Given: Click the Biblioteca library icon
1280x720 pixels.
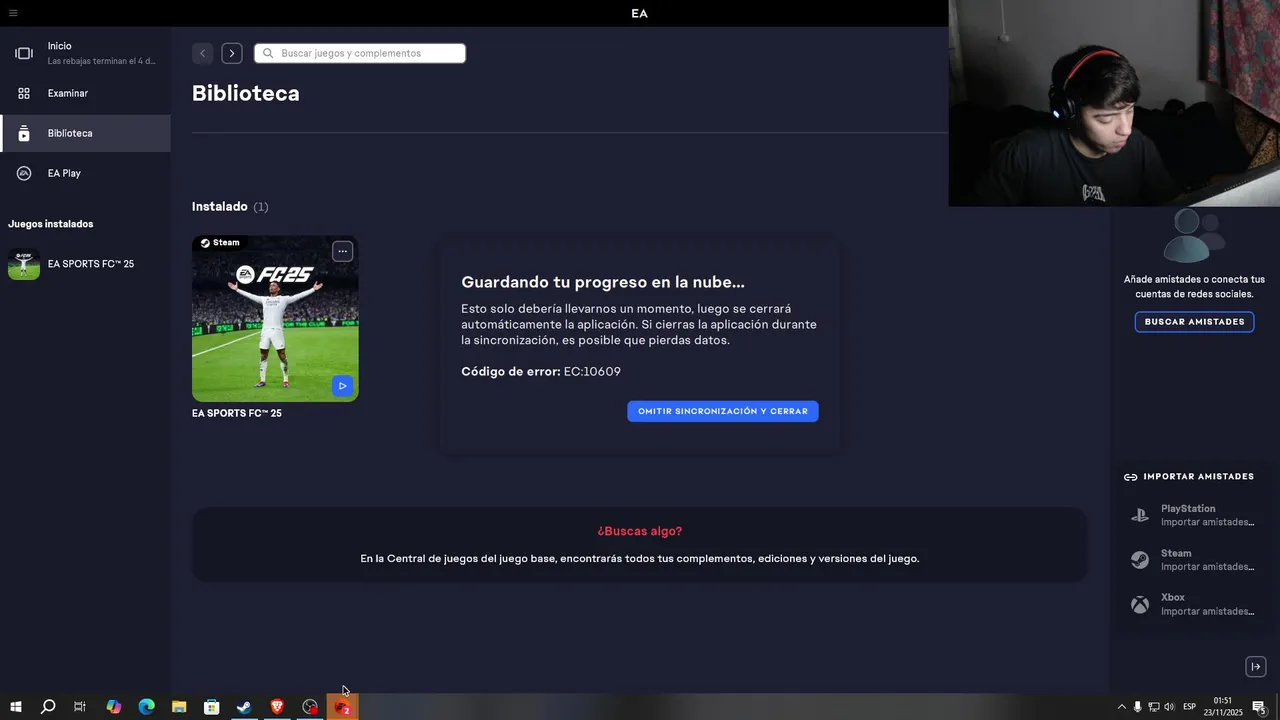Looking at the screenshot, I should (24, 133).
